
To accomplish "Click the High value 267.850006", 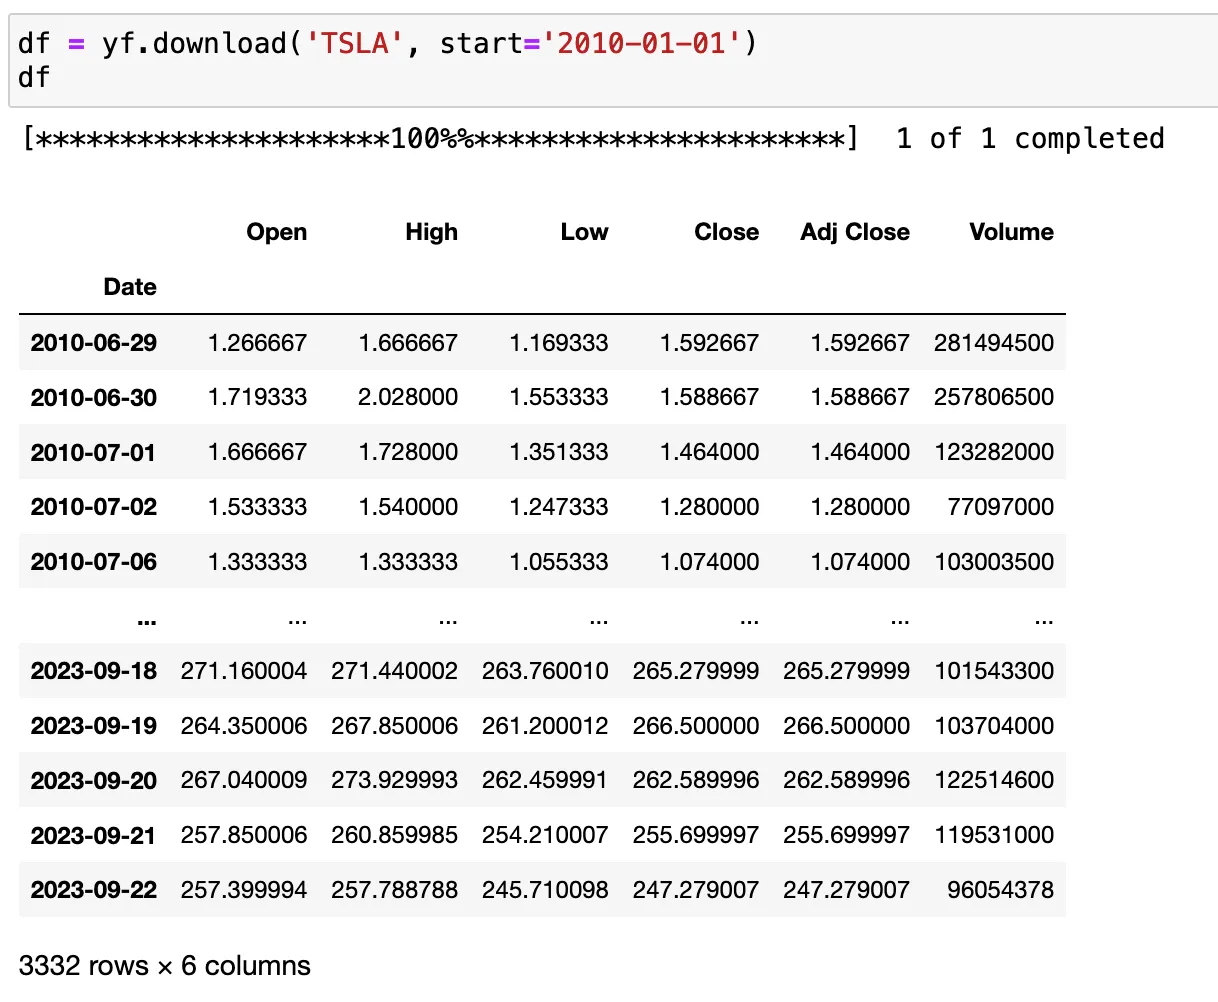I will (395, 726).
